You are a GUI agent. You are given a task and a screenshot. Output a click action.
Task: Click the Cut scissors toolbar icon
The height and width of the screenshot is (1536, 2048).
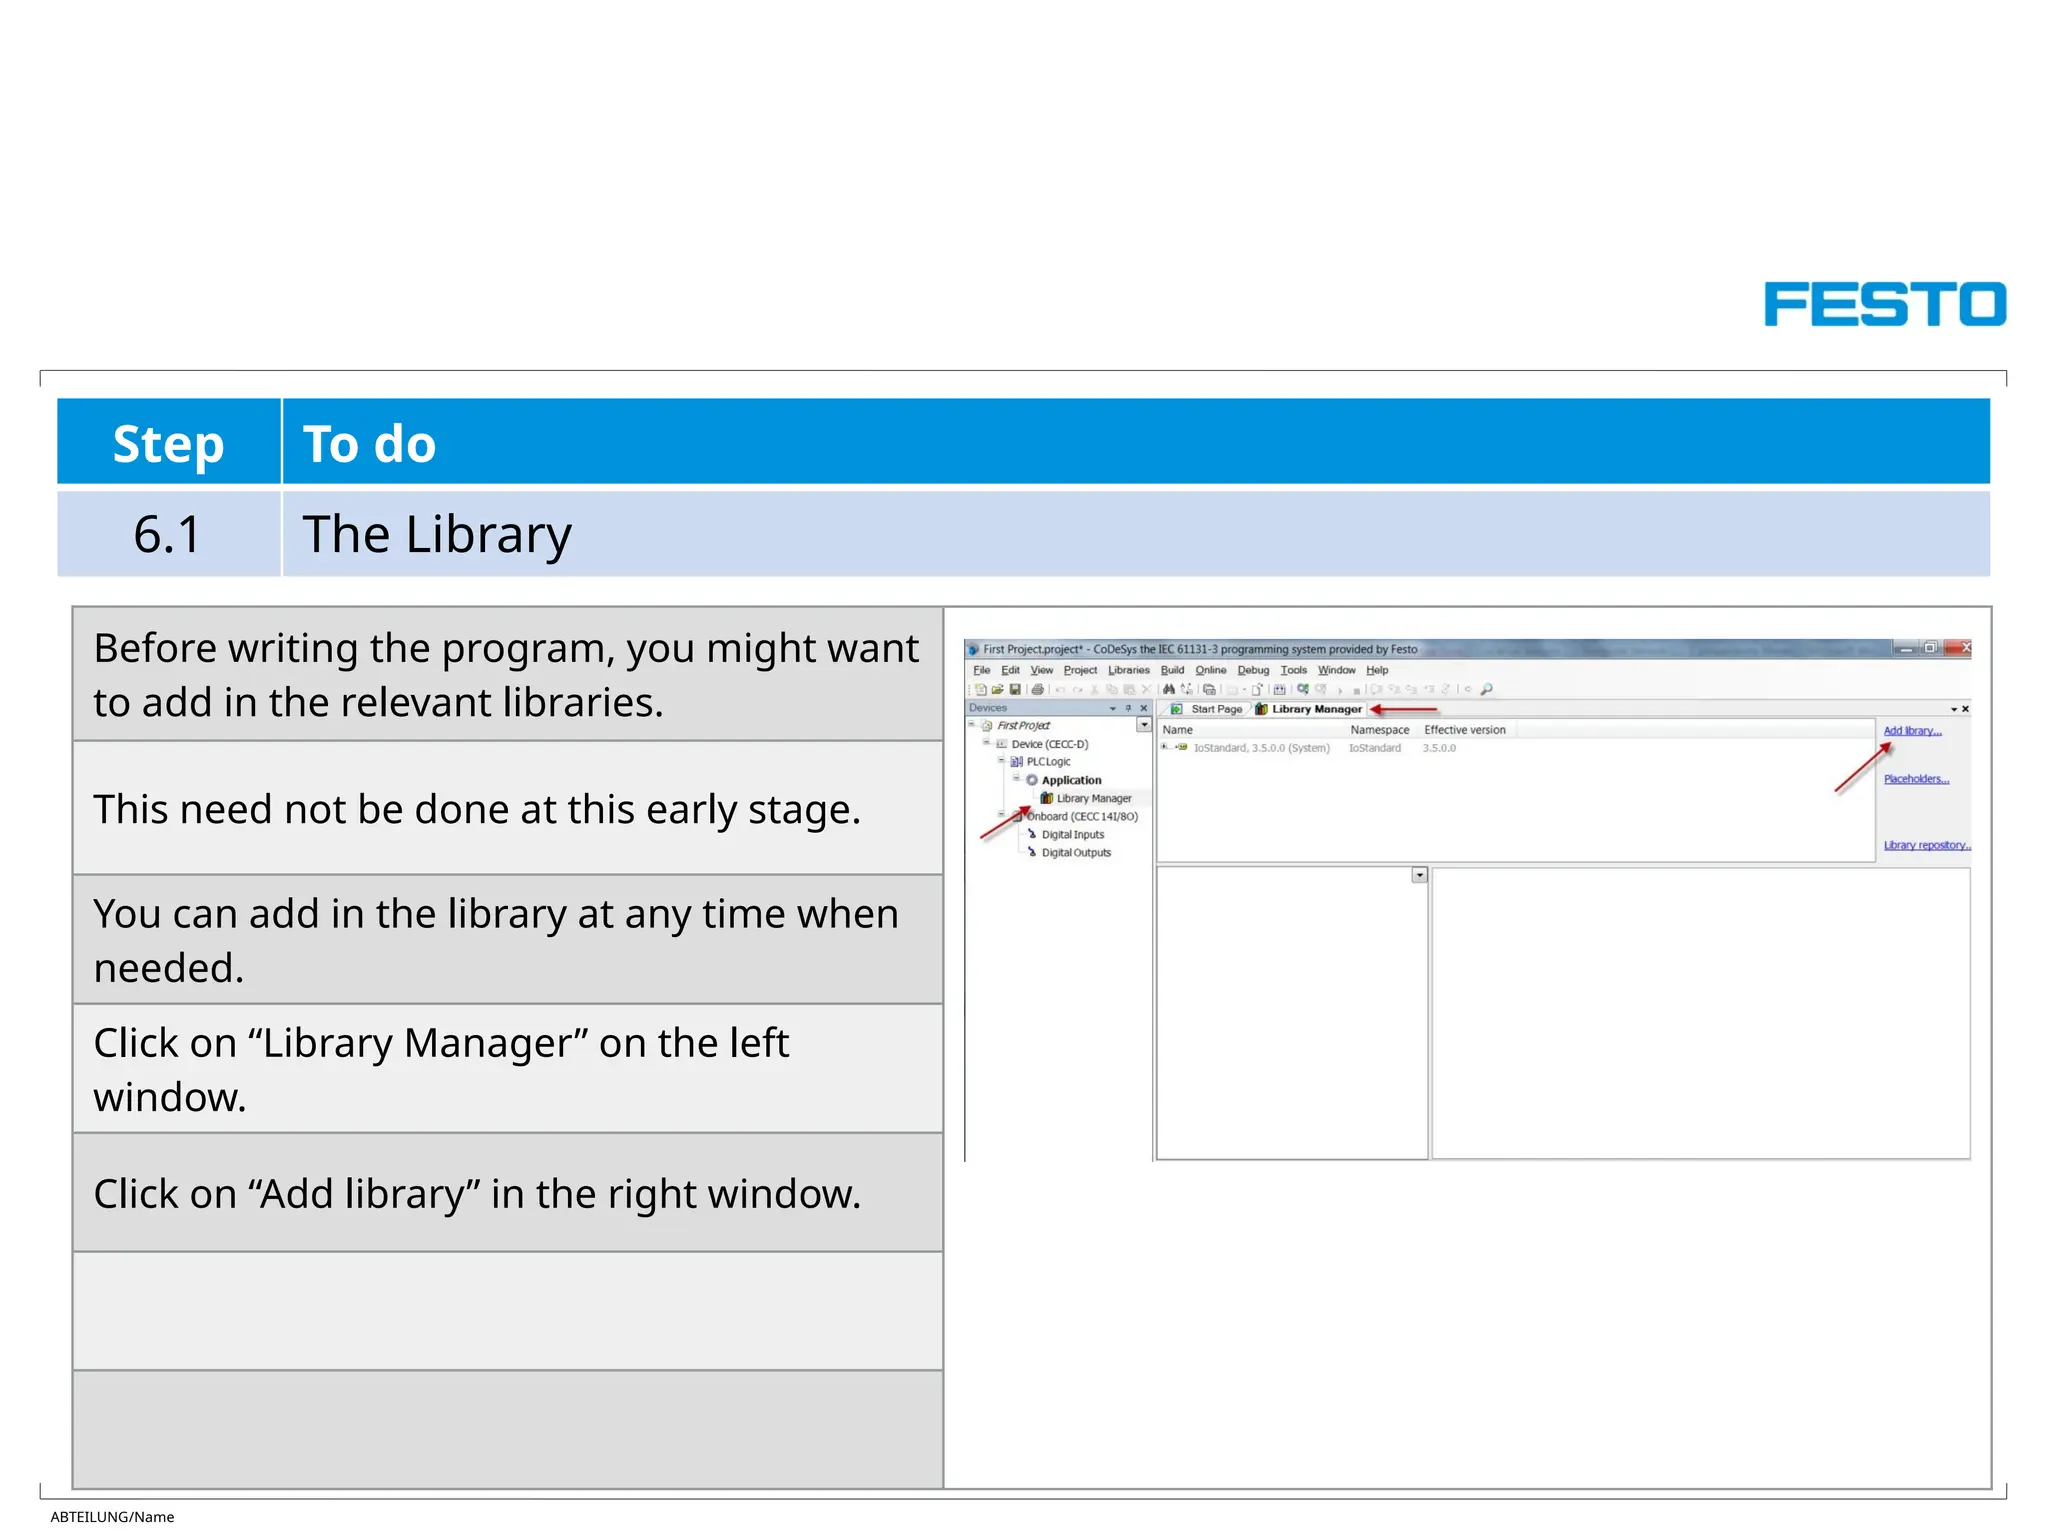tap(1095, 689)
